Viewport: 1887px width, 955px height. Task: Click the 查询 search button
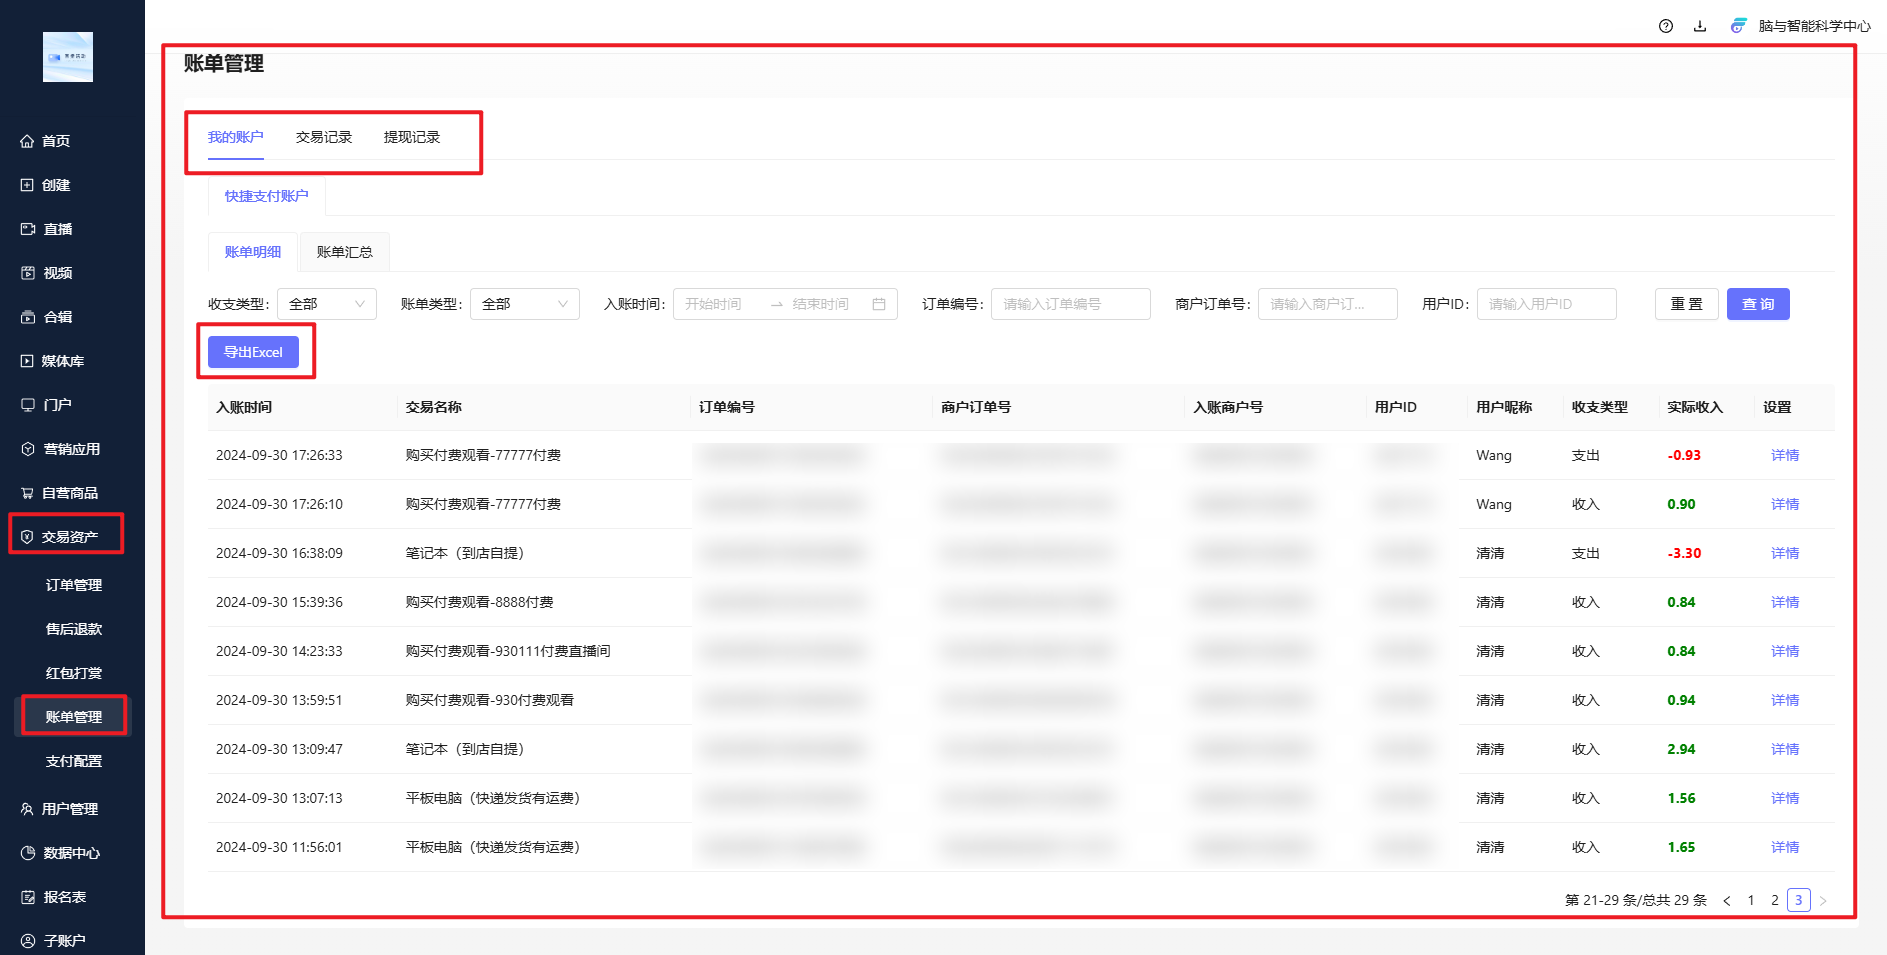1757,304
